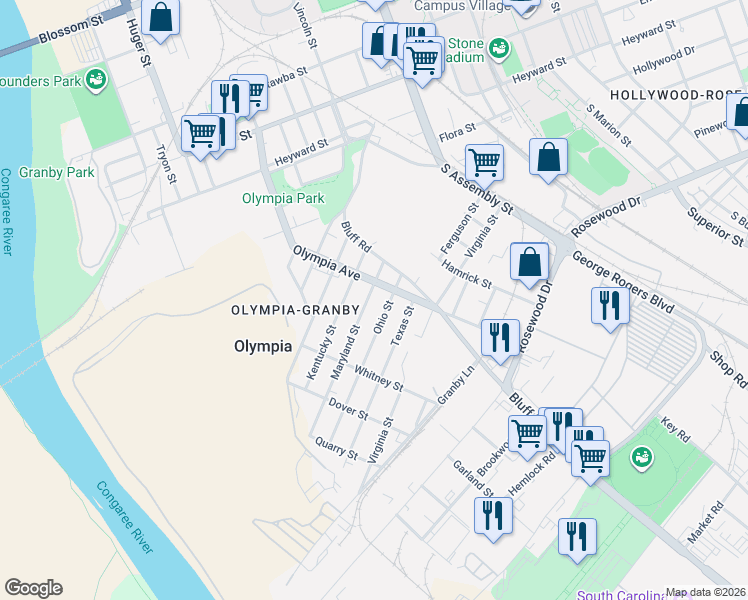
Task: Click Founders Park green pin icon
Action: pyautogui.click(x=96, y=80)
